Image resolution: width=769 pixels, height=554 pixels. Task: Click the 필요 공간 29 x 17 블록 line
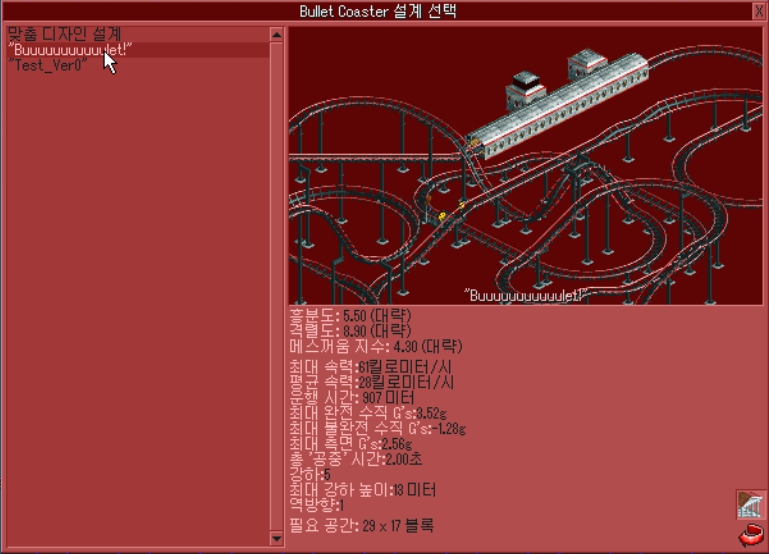361,526
